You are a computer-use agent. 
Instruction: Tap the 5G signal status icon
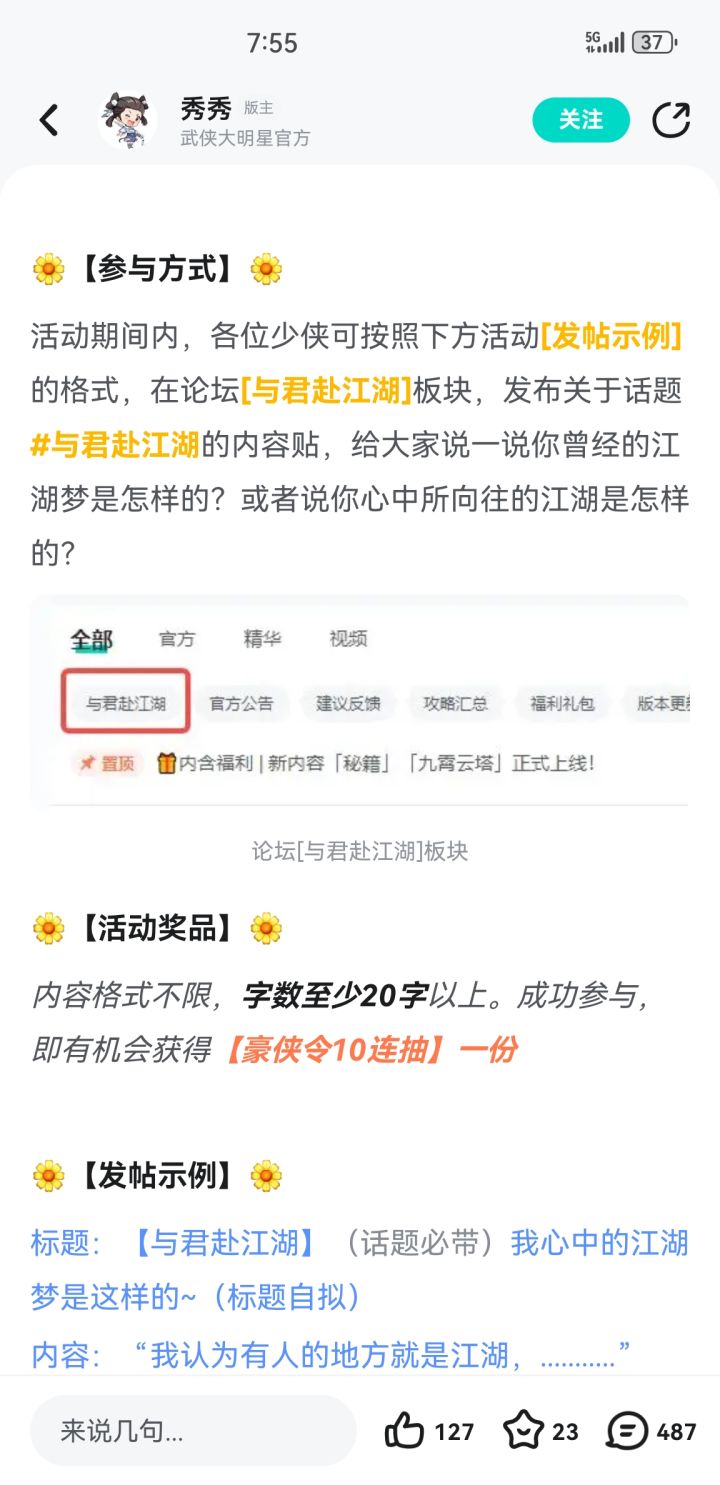click(605, 42)
